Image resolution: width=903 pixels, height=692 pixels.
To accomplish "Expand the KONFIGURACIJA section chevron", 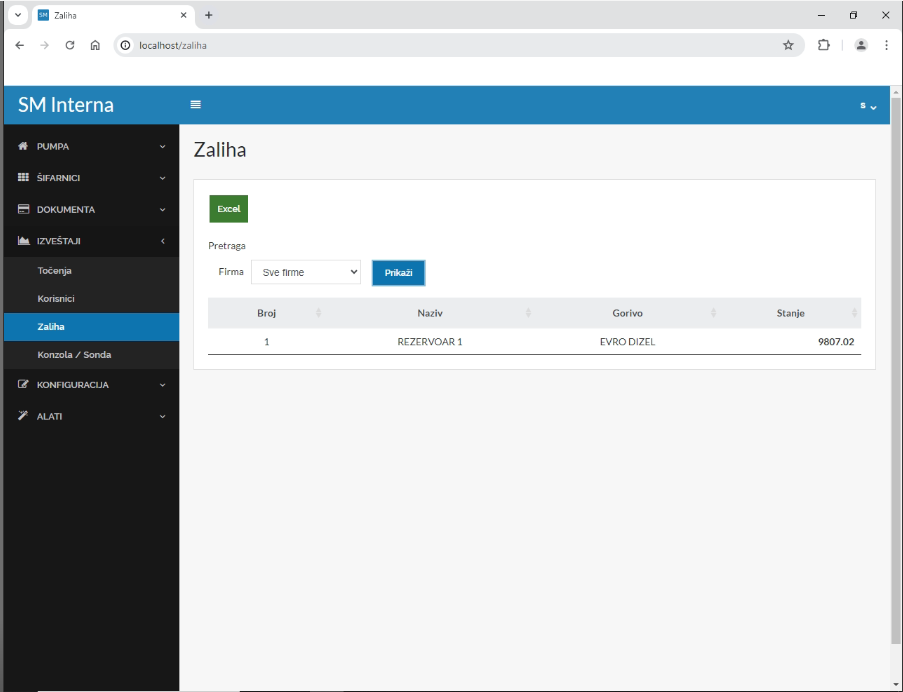I will click(162, 385).
